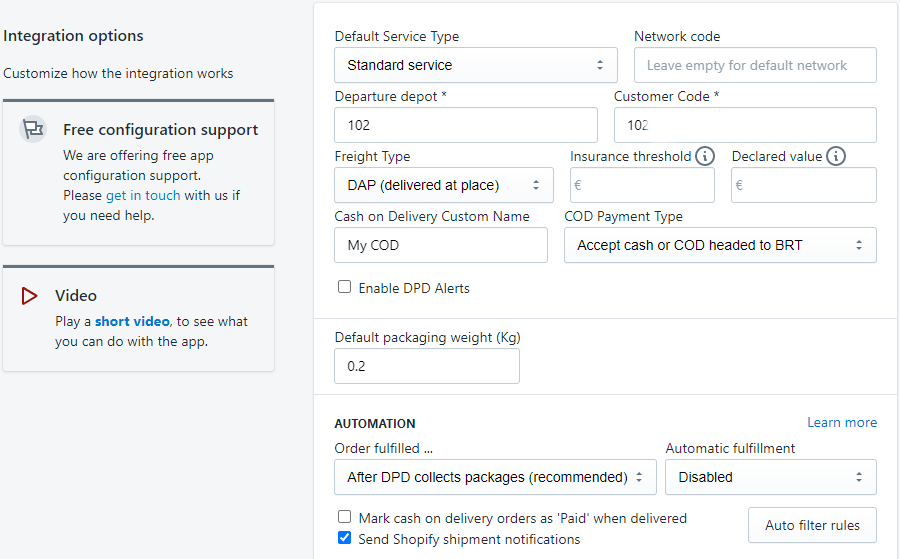
Task: Focus the Network code field
Action: click(755, 65)
